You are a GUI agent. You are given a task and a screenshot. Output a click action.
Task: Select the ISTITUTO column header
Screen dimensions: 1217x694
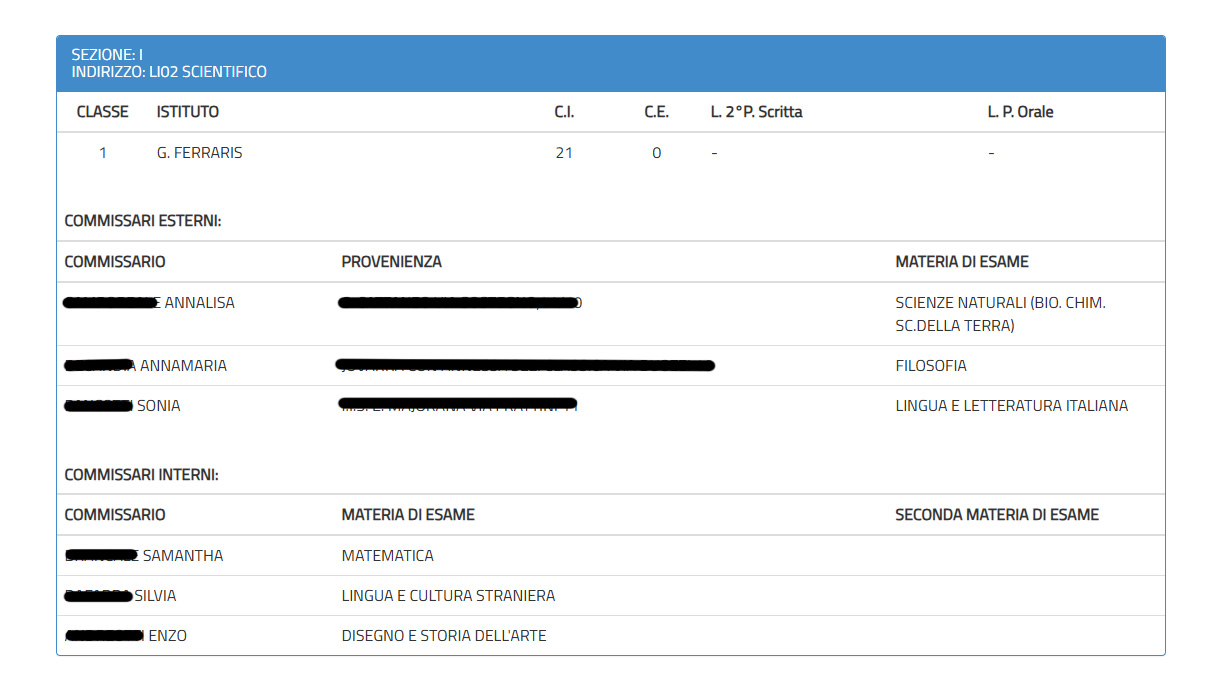(x=188, y=112)
